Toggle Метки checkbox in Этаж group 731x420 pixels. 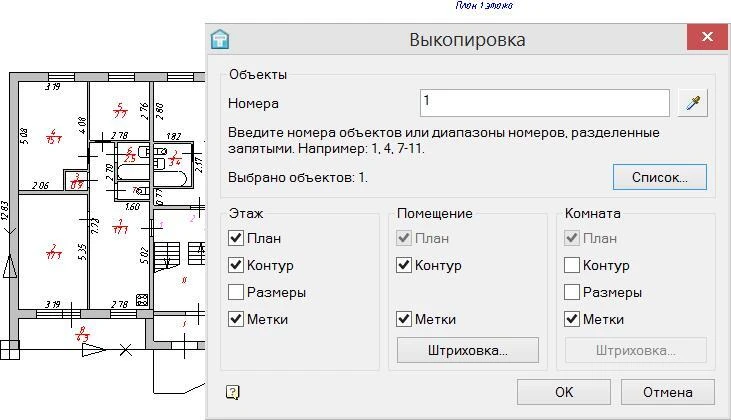click(236, 319)
